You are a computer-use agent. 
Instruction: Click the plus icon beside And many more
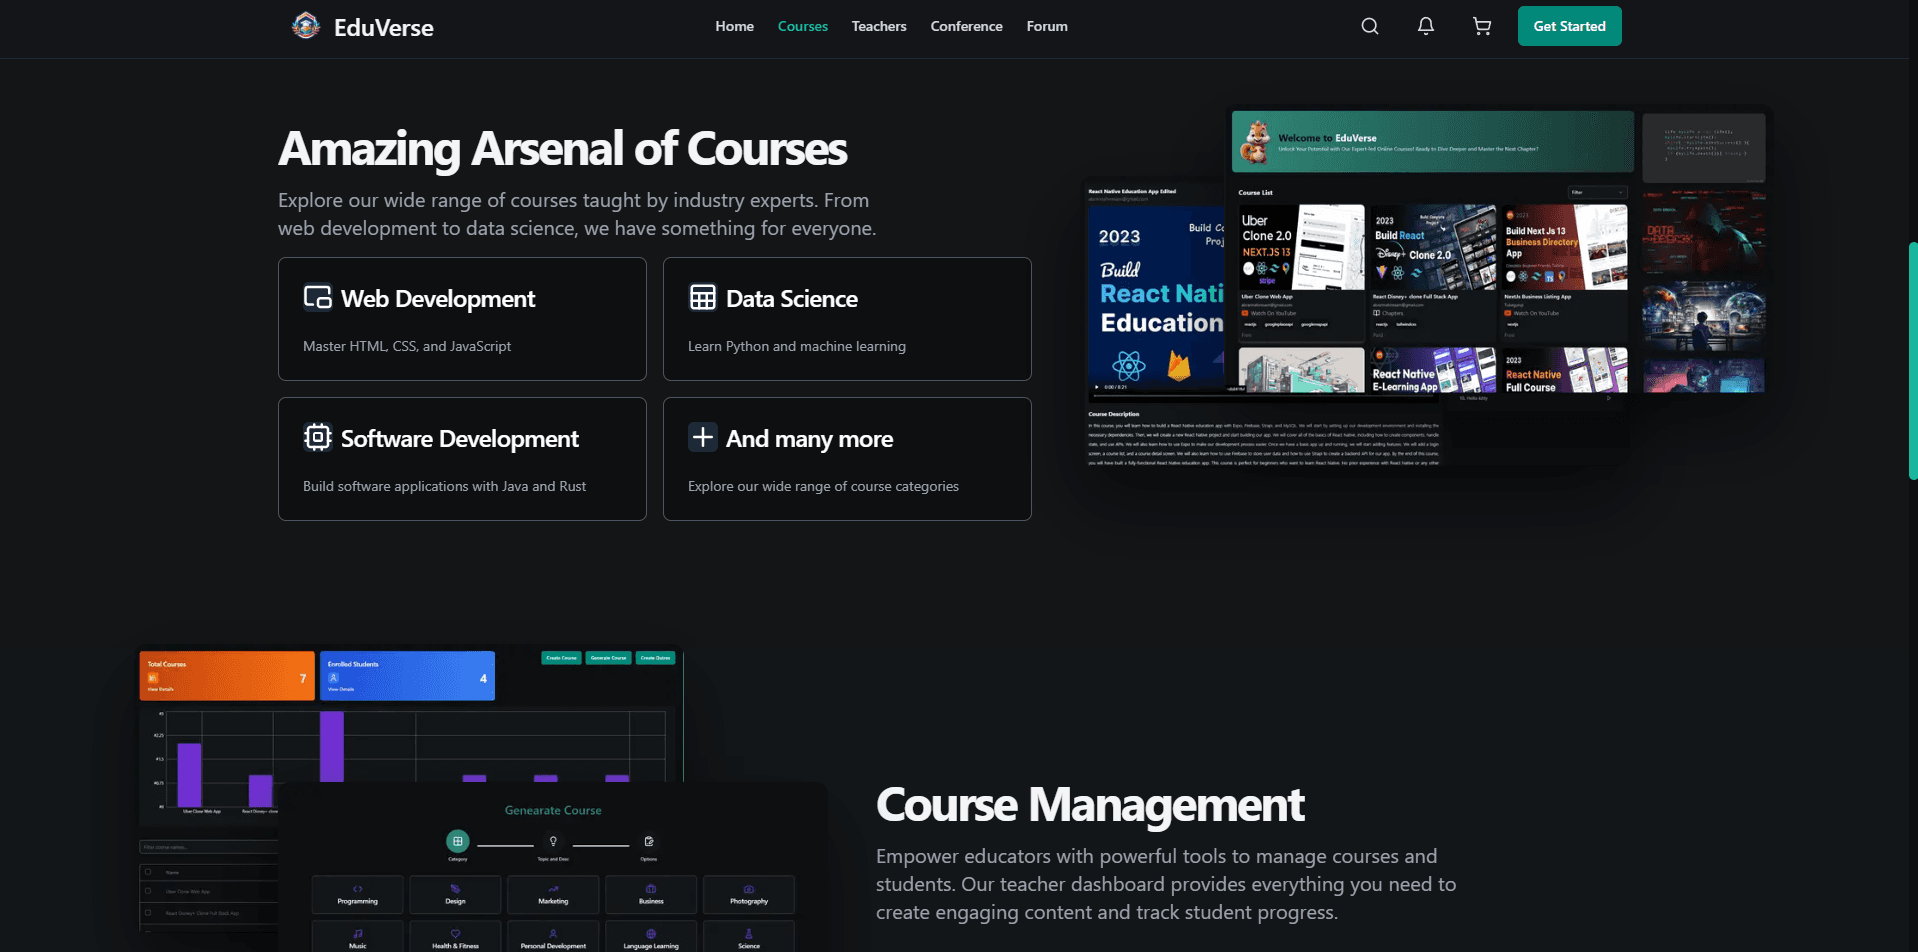tap(703, 438)
